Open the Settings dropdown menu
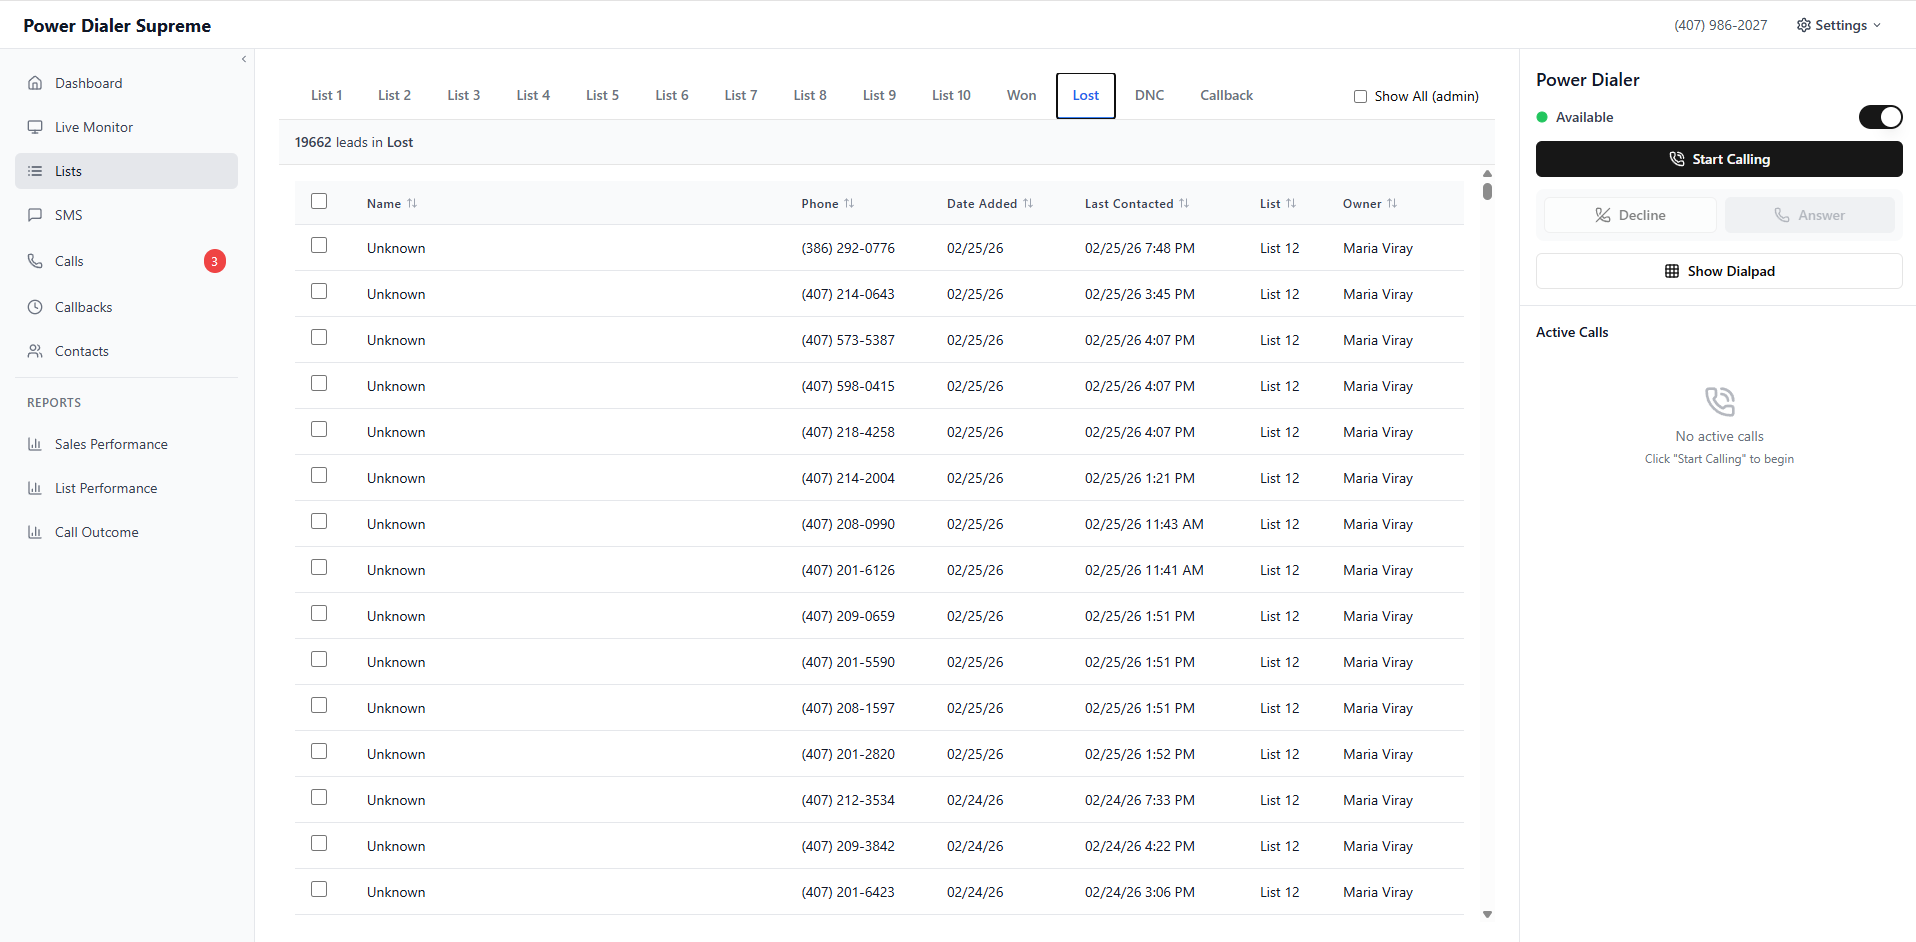Viewport: 1916px width, 942px height. coord(1838,25)
